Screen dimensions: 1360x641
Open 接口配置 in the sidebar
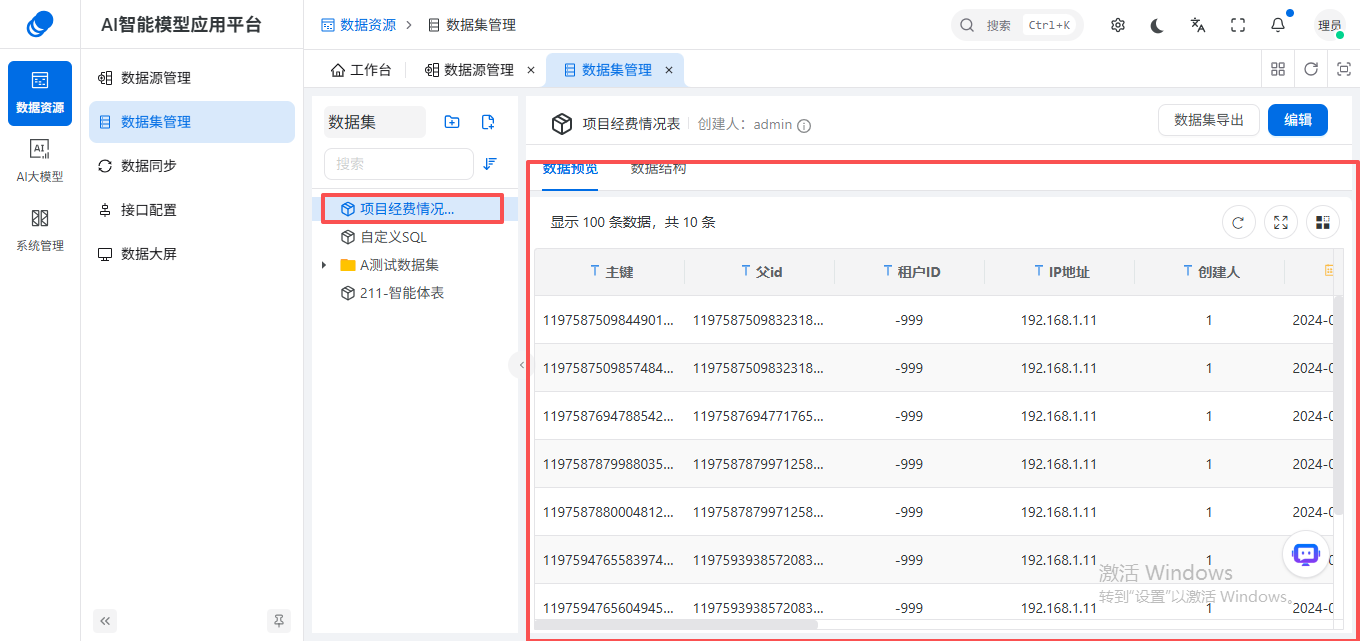click(192, 210)
